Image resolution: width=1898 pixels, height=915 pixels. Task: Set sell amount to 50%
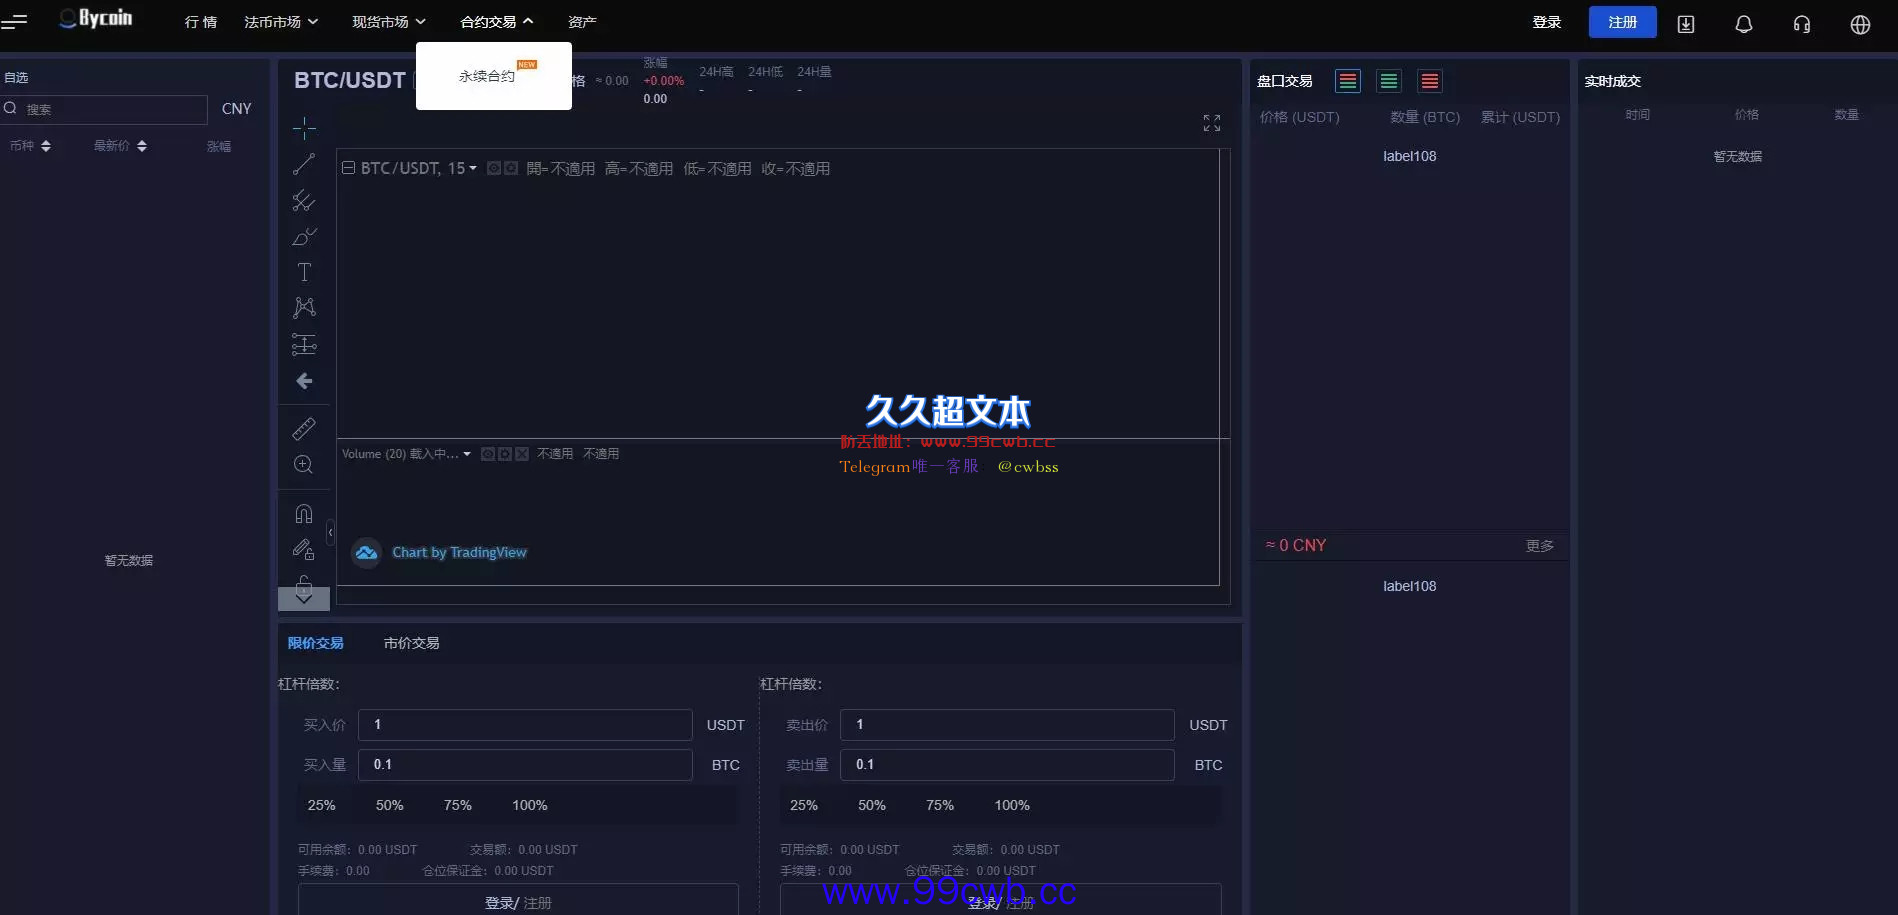tap(872, 805)
